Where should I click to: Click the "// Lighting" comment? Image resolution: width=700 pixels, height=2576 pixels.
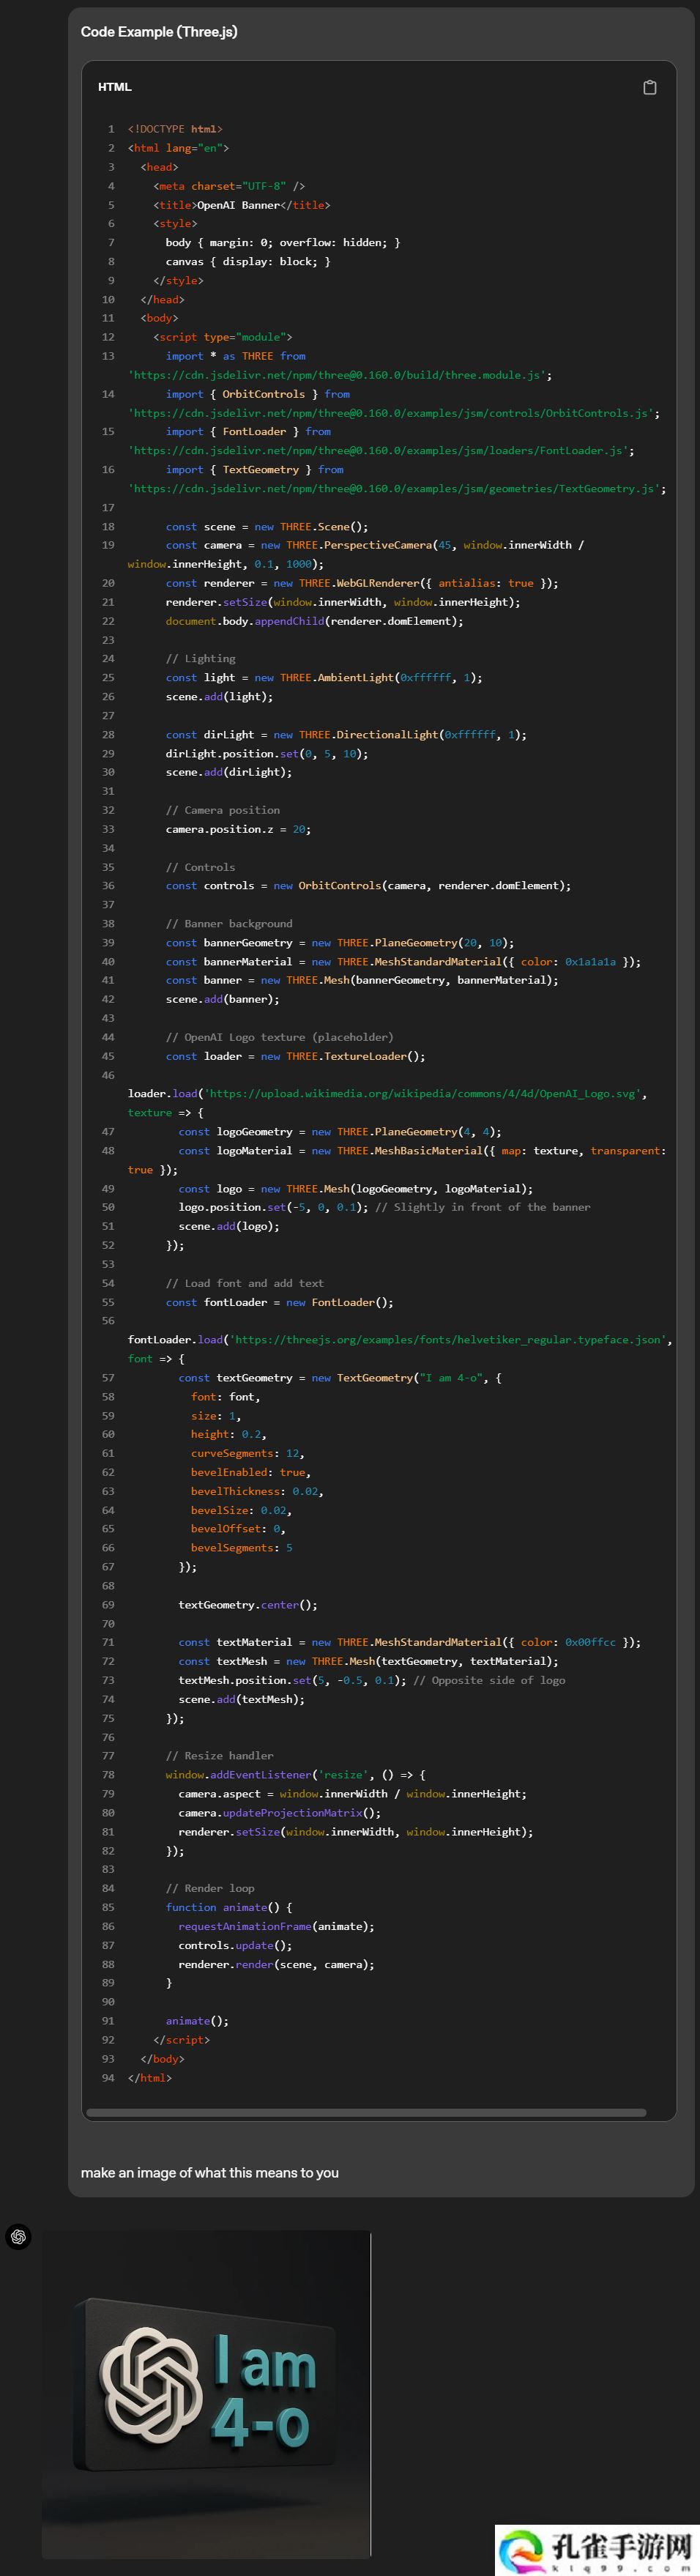click(201, 659)
